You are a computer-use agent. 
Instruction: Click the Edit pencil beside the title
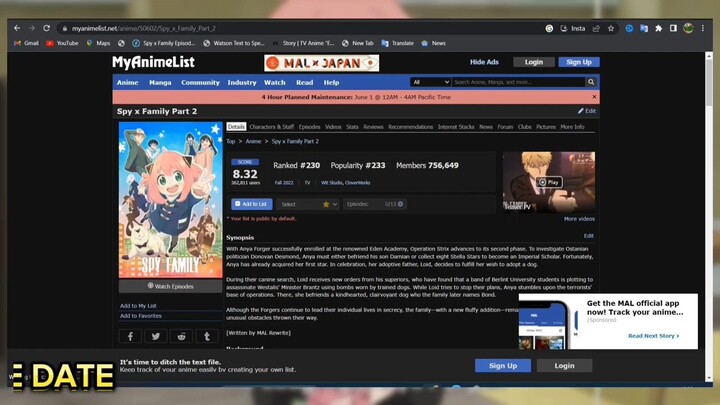point(587,111)
